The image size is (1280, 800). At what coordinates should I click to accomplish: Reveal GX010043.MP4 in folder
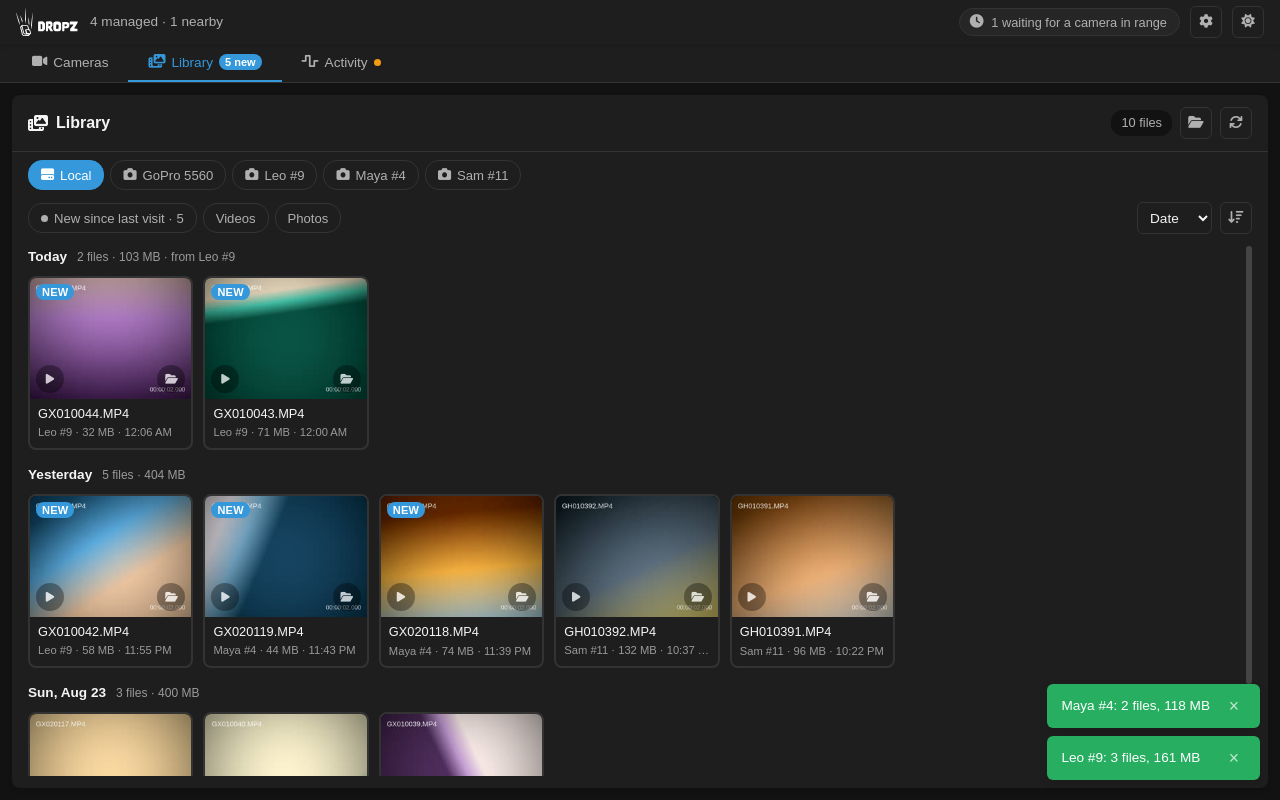click(347, 379)
